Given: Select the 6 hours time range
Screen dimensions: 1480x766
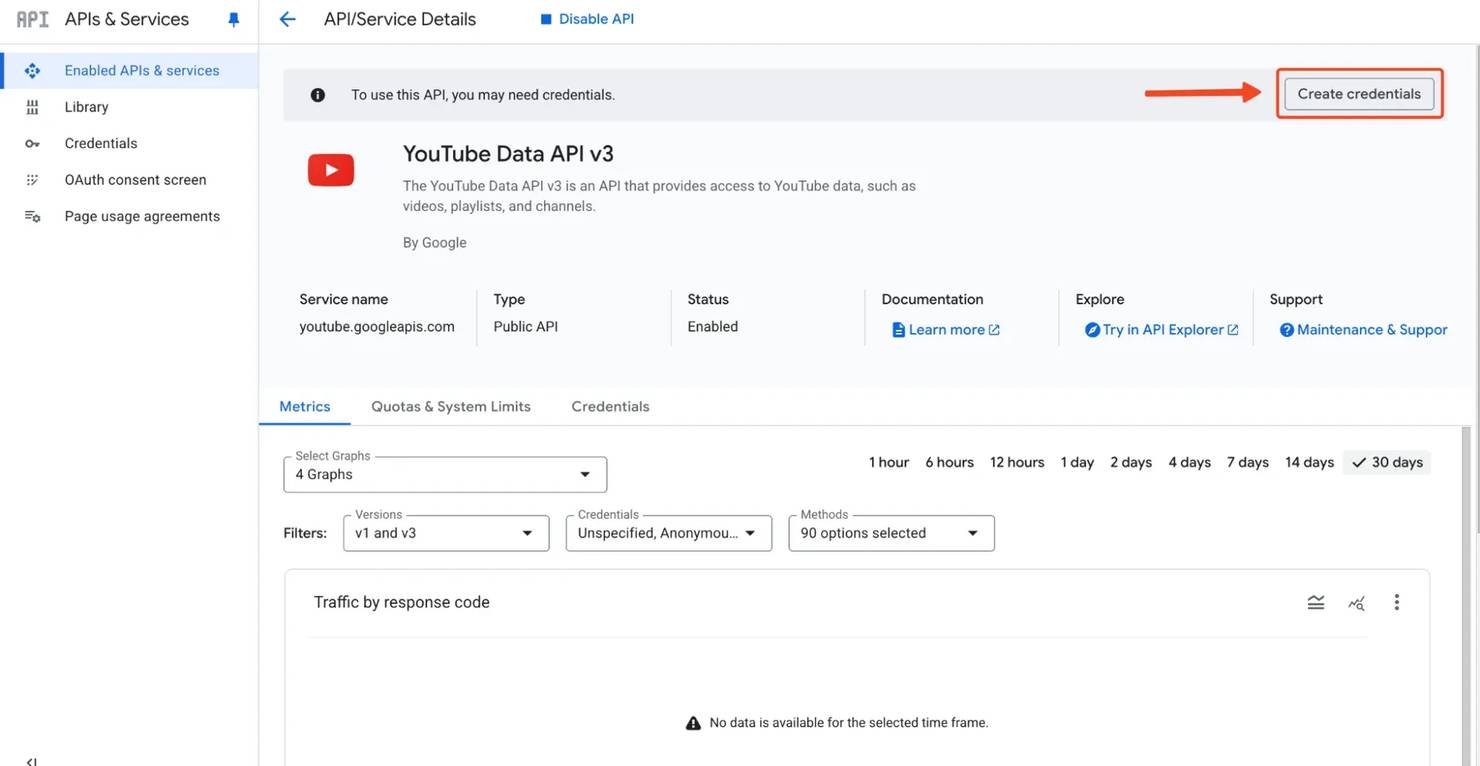Looking at the screenshot, I should tap(949, 463).
